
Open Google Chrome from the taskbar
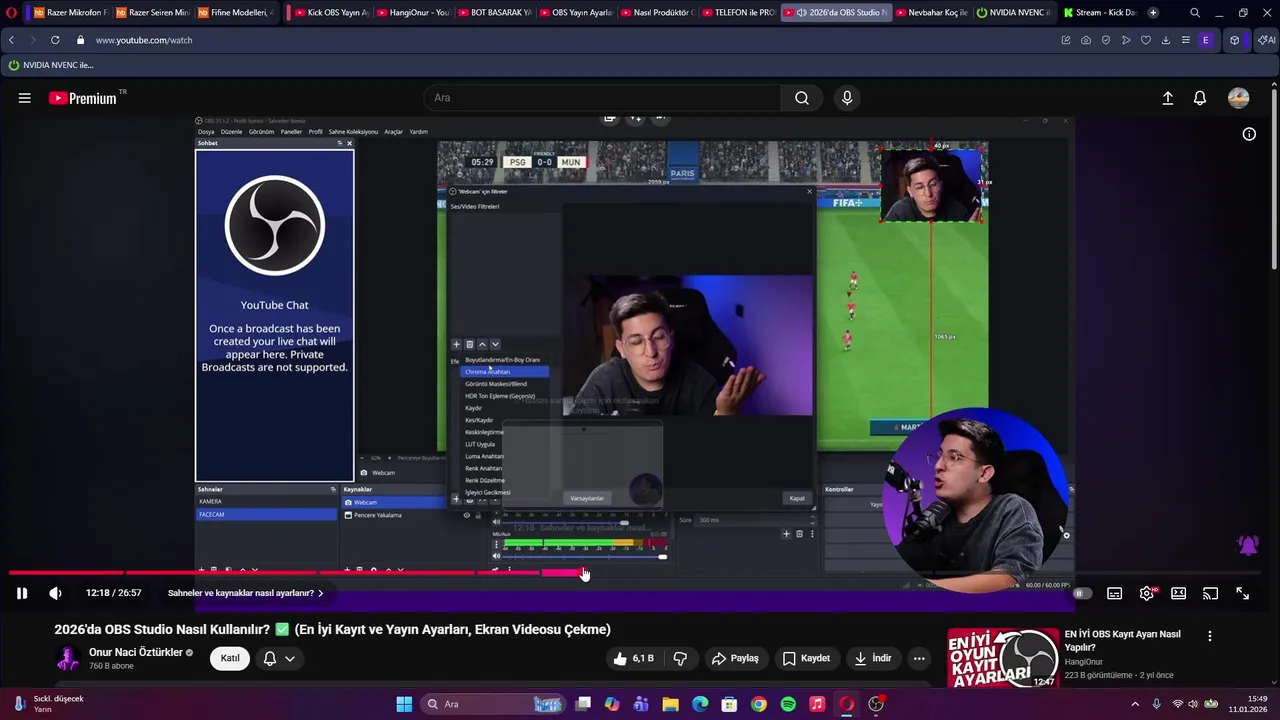[759, 704]
